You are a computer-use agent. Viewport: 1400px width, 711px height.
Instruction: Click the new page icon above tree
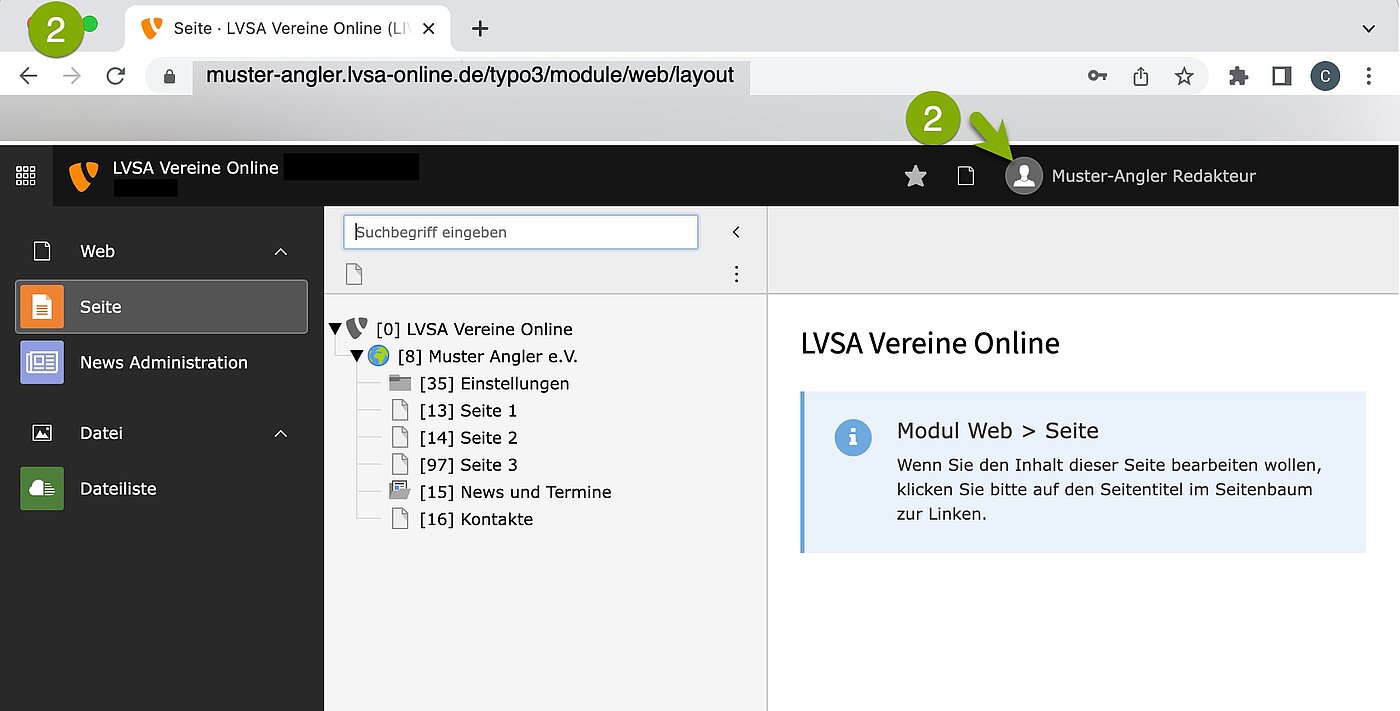(x=354, y=274)
